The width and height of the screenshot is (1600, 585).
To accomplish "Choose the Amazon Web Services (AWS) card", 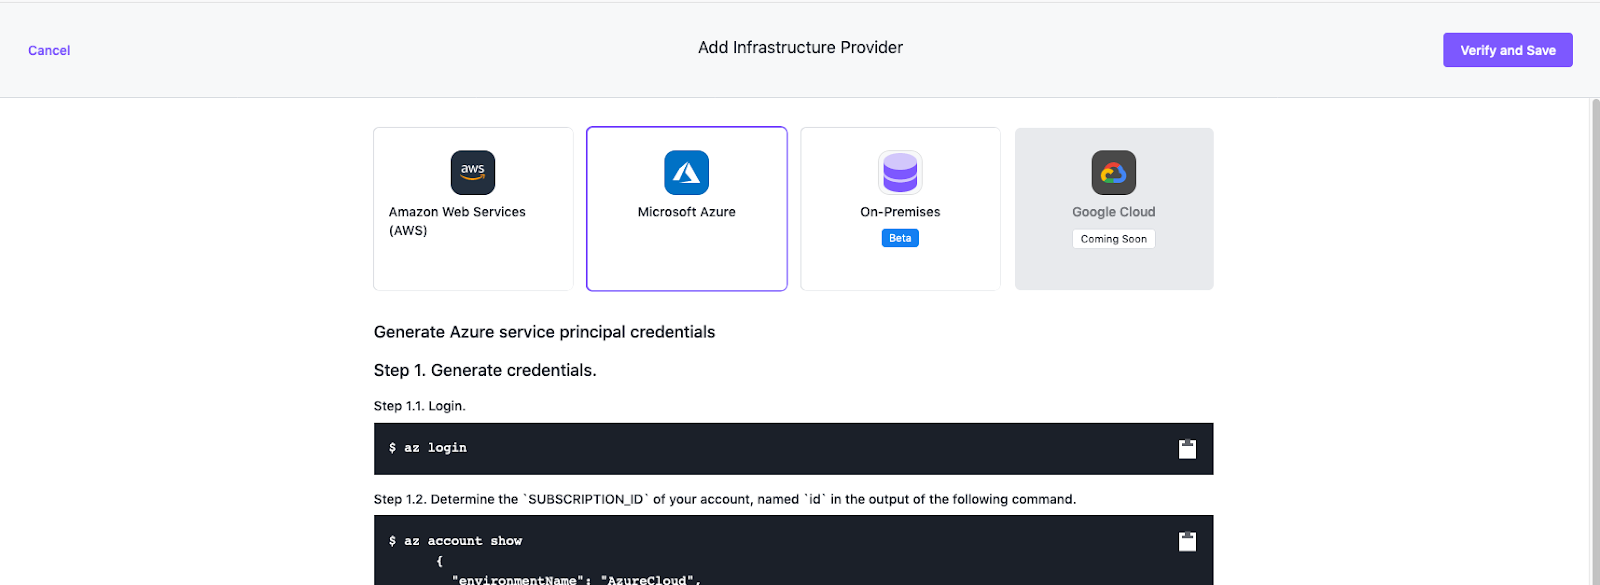I will [x=473, y=209].
